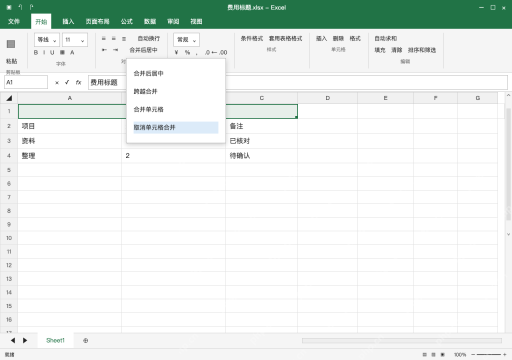Click the increase indent icon
The width and height of the screenshot is (512, 360).
click(x=115, y=50)
